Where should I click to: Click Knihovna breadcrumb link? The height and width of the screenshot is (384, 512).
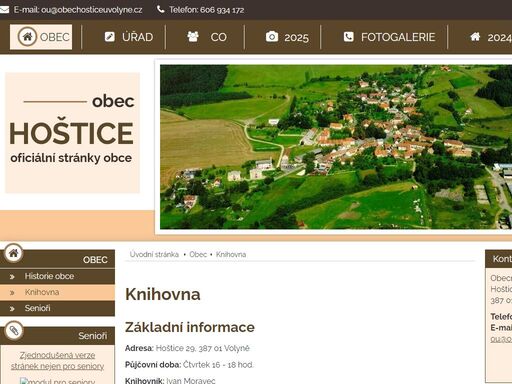[x=231, y=254]
